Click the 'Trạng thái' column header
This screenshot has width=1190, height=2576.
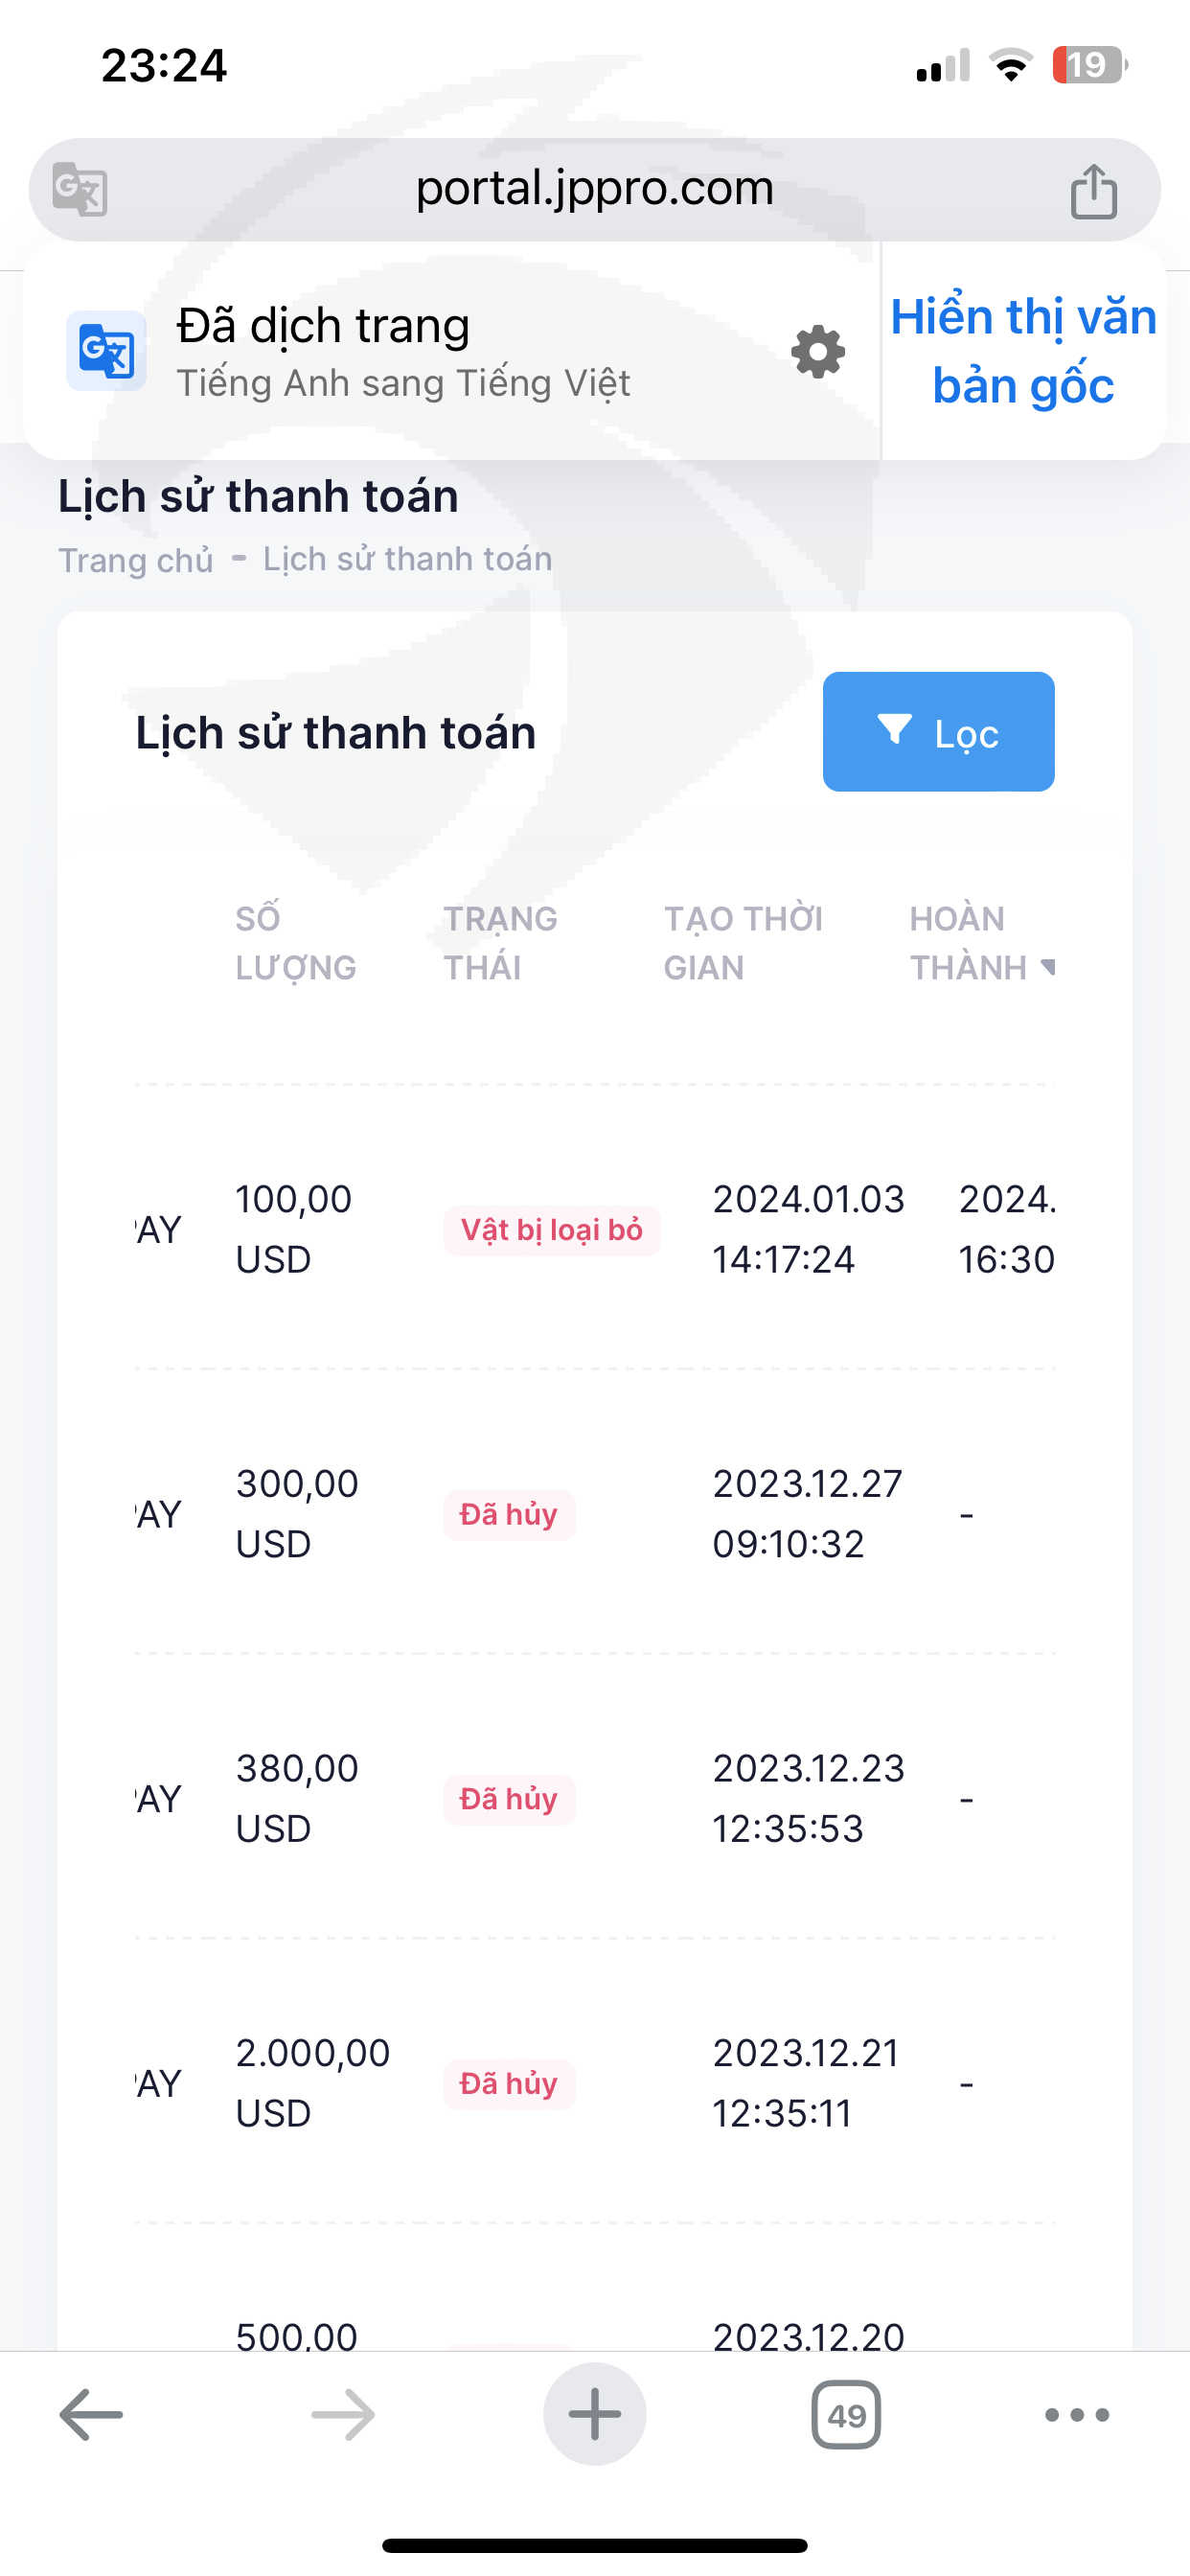[x=500, y=943]
